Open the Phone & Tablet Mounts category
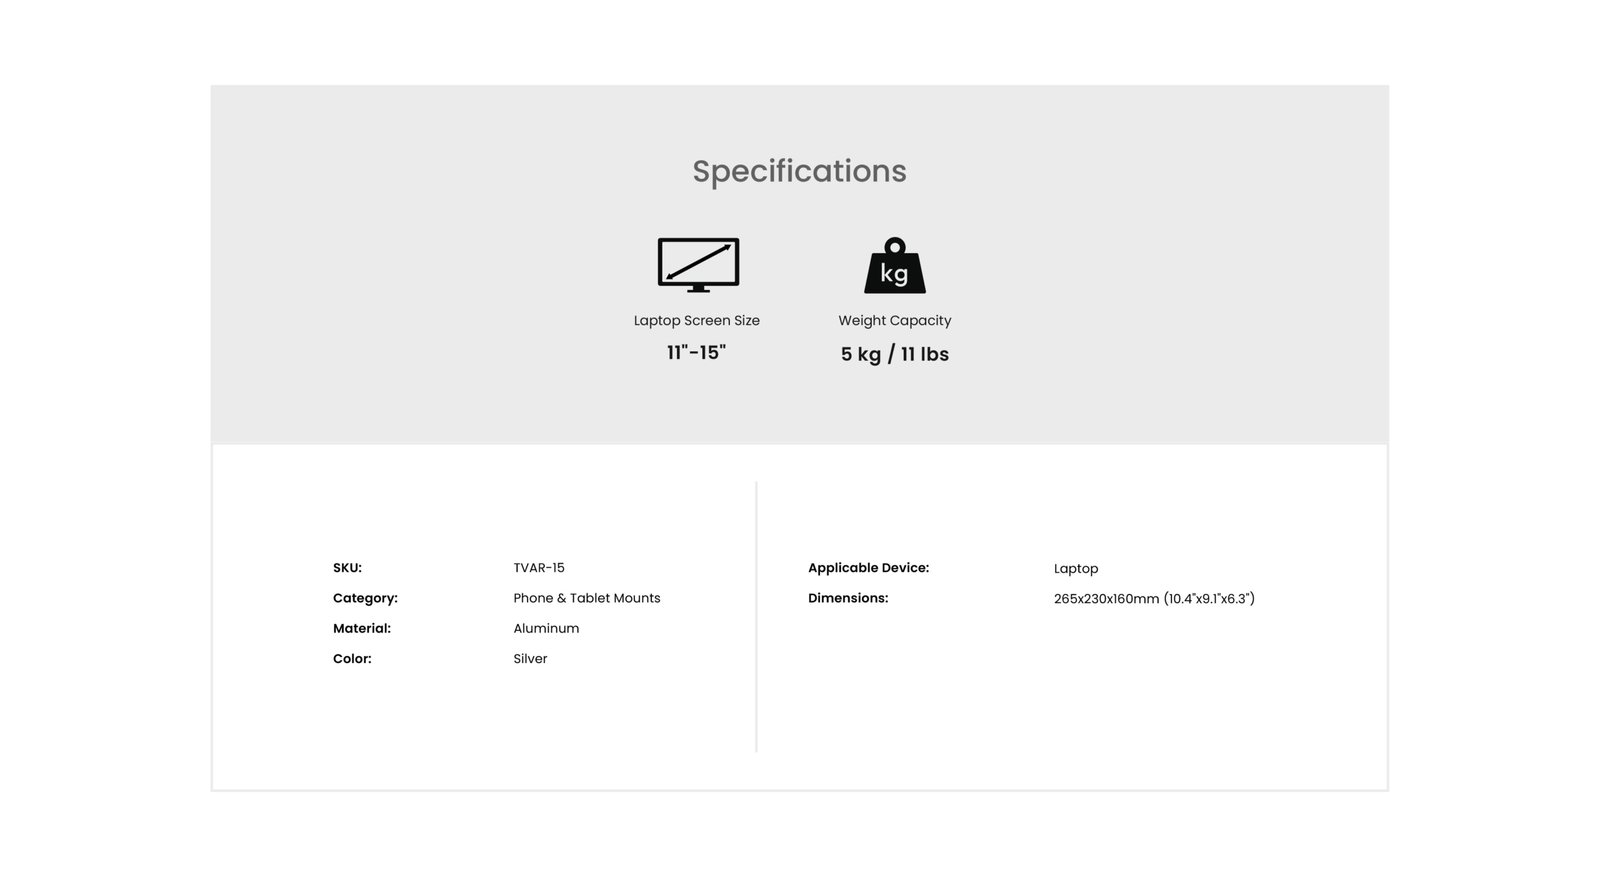 pos(587,598)
